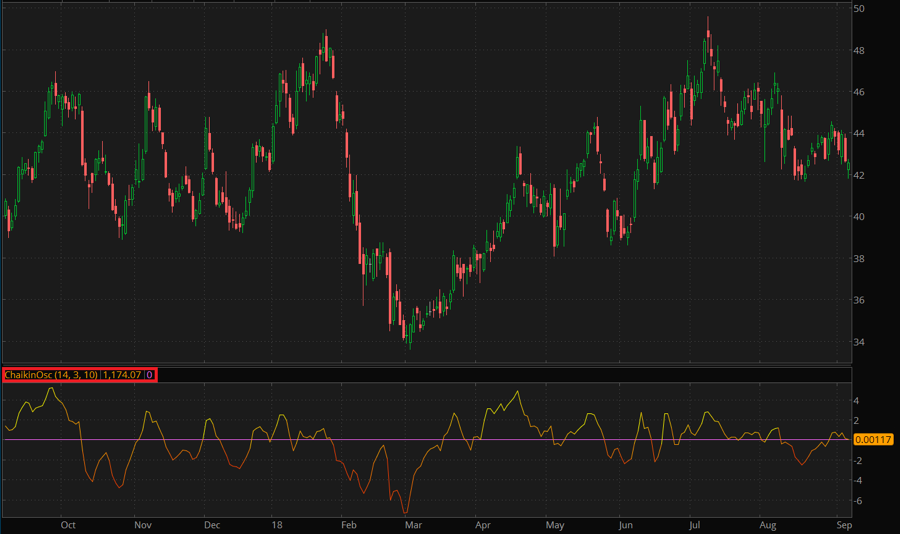Click the 4 level on oscillator axis
The width and height of the screenshot is (900, 534).
pyautogui.click(x=858, y=400)
